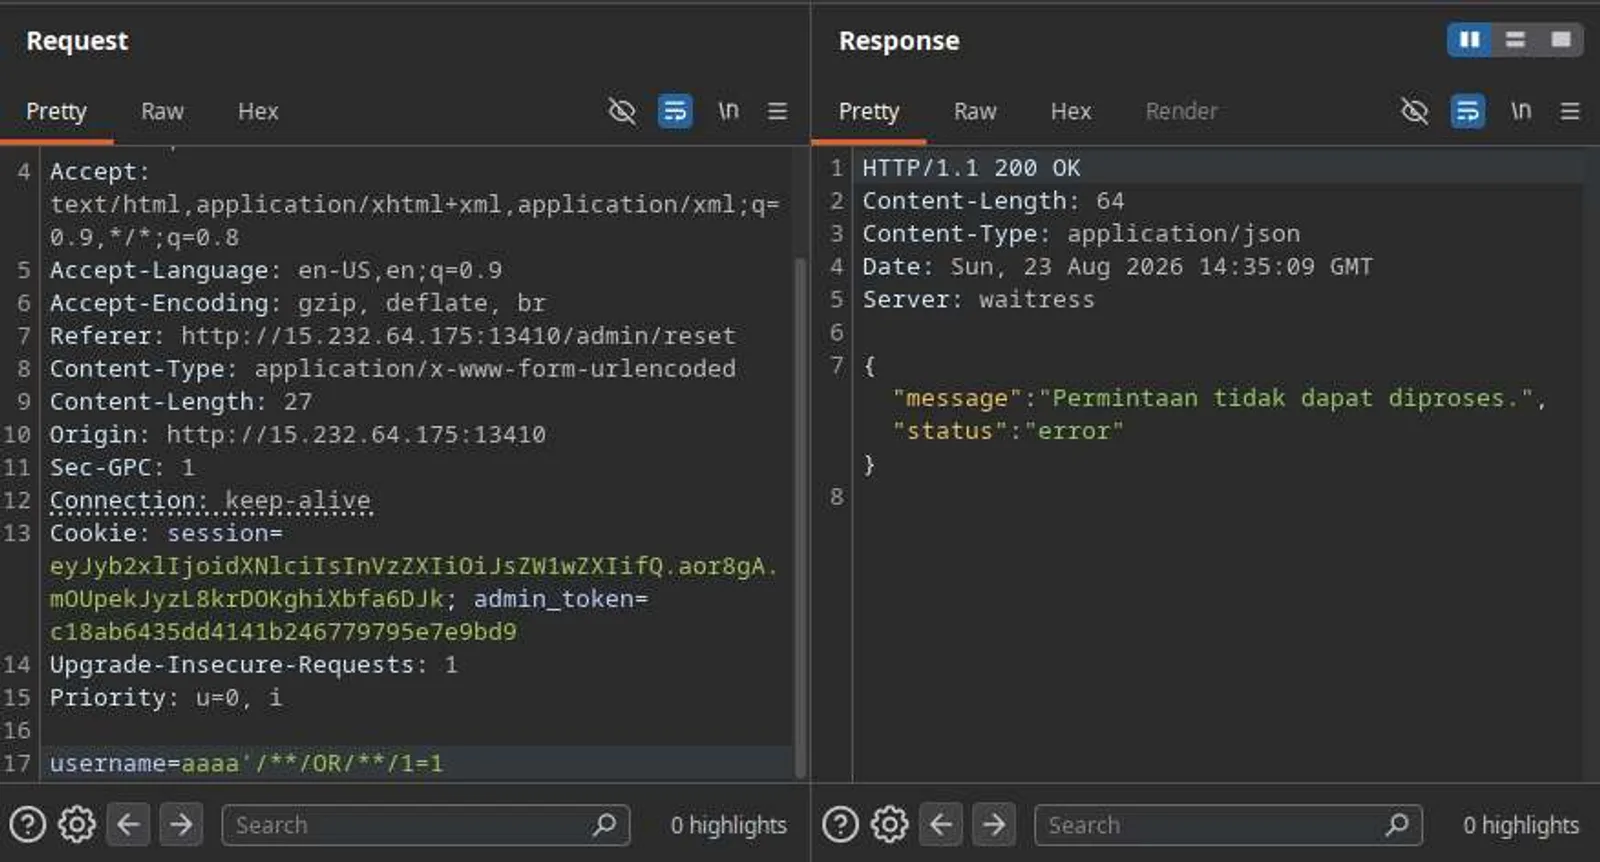Focus the Response search field
This screenshot has height=862, width=1600.
[x=1228, y=825]
